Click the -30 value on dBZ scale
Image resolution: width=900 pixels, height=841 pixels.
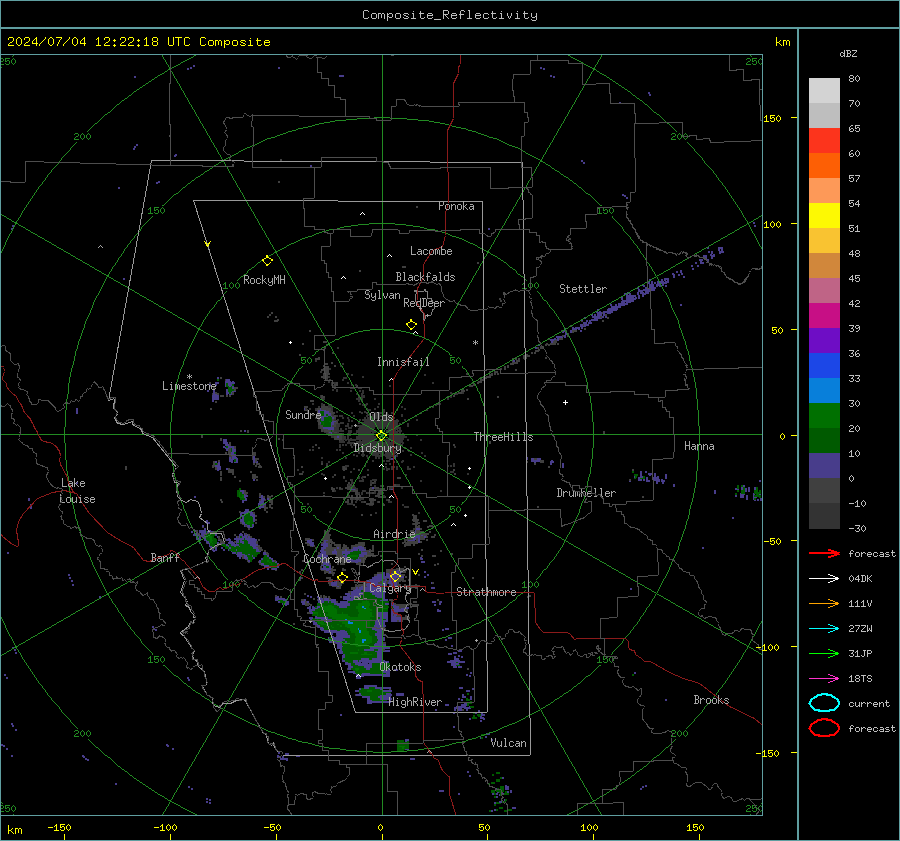click(857, 528)
